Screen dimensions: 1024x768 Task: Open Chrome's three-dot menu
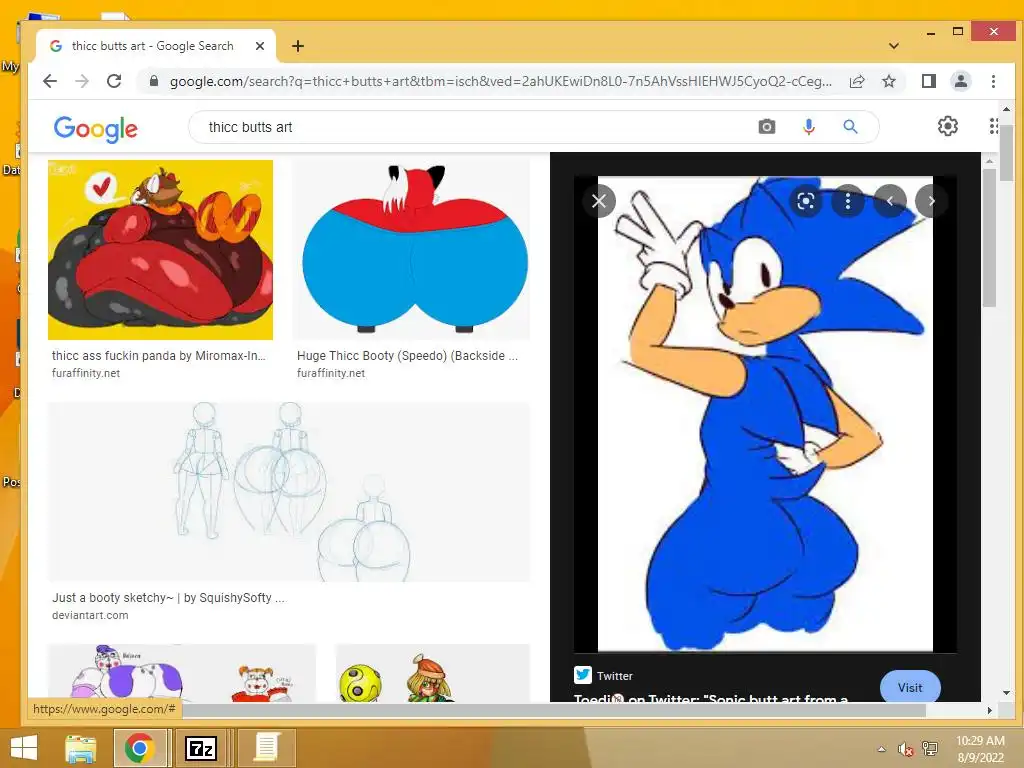click(x=993, y=81)
